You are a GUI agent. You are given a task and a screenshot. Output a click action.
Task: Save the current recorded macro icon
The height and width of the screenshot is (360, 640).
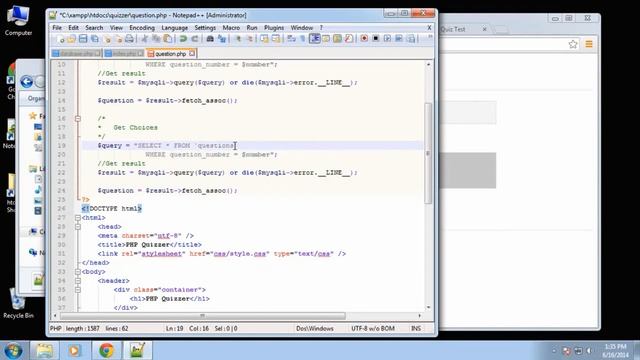pyautogui.click(x=411, y=39)
